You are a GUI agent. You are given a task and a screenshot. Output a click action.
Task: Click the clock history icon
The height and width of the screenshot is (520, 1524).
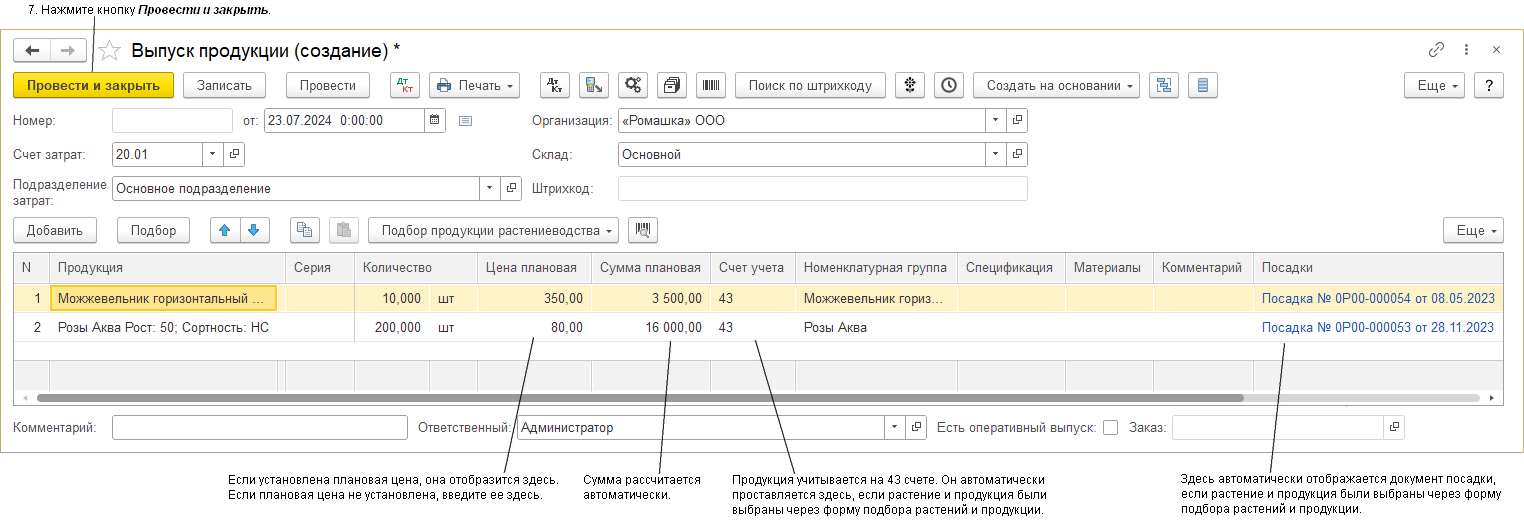tap(949, 85)
